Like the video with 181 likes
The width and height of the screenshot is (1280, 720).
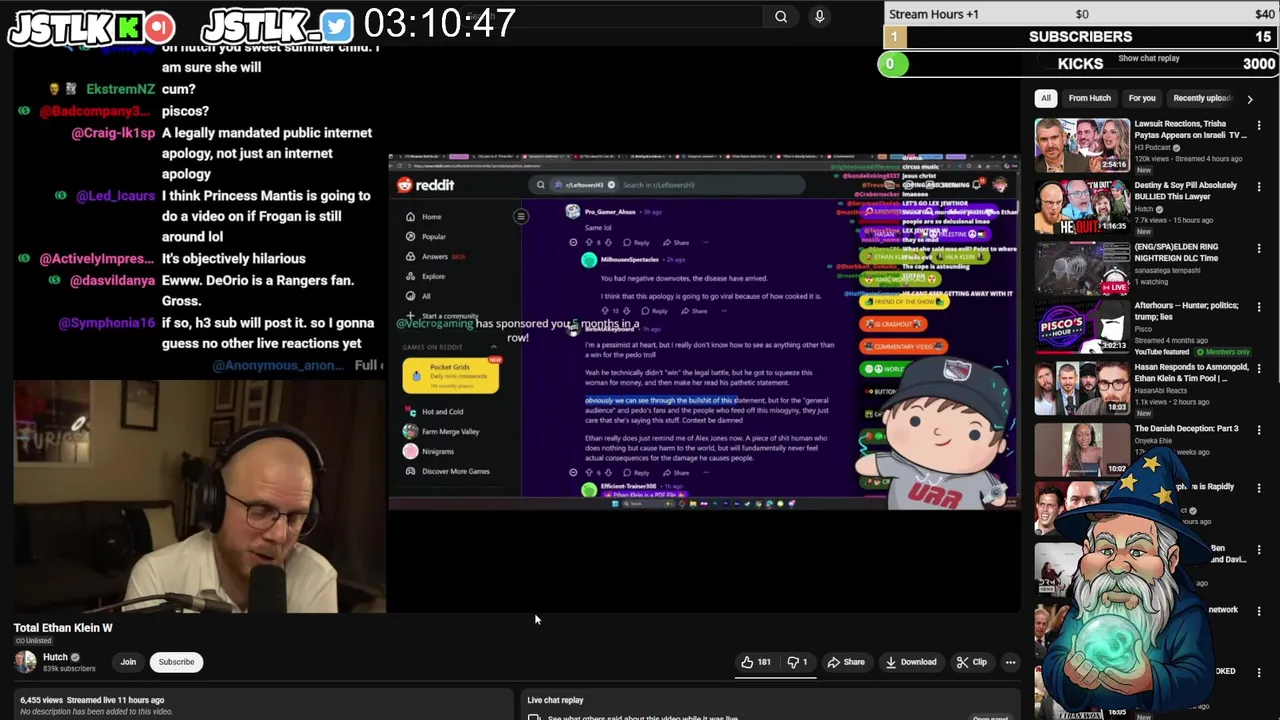[x=756, y=662]
